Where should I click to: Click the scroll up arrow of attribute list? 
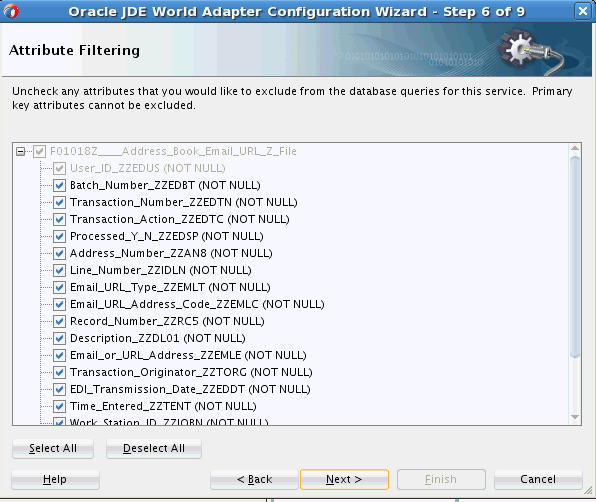[575, 148]
